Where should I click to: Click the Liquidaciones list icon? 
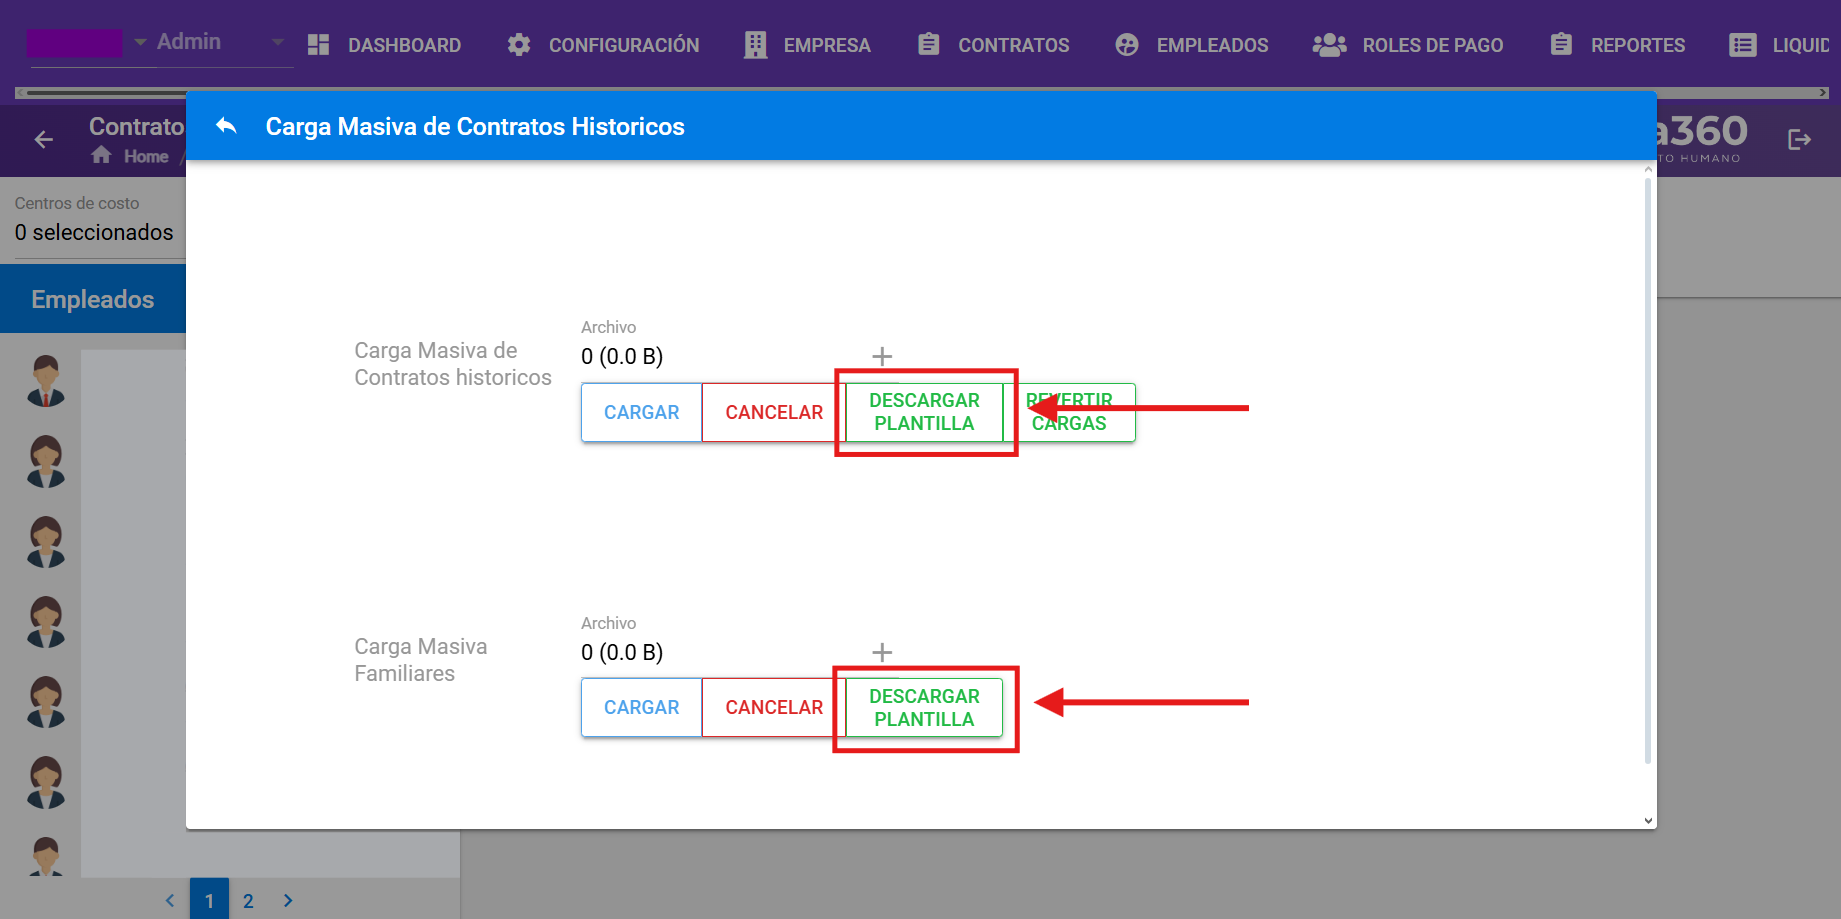(1743, 45)
